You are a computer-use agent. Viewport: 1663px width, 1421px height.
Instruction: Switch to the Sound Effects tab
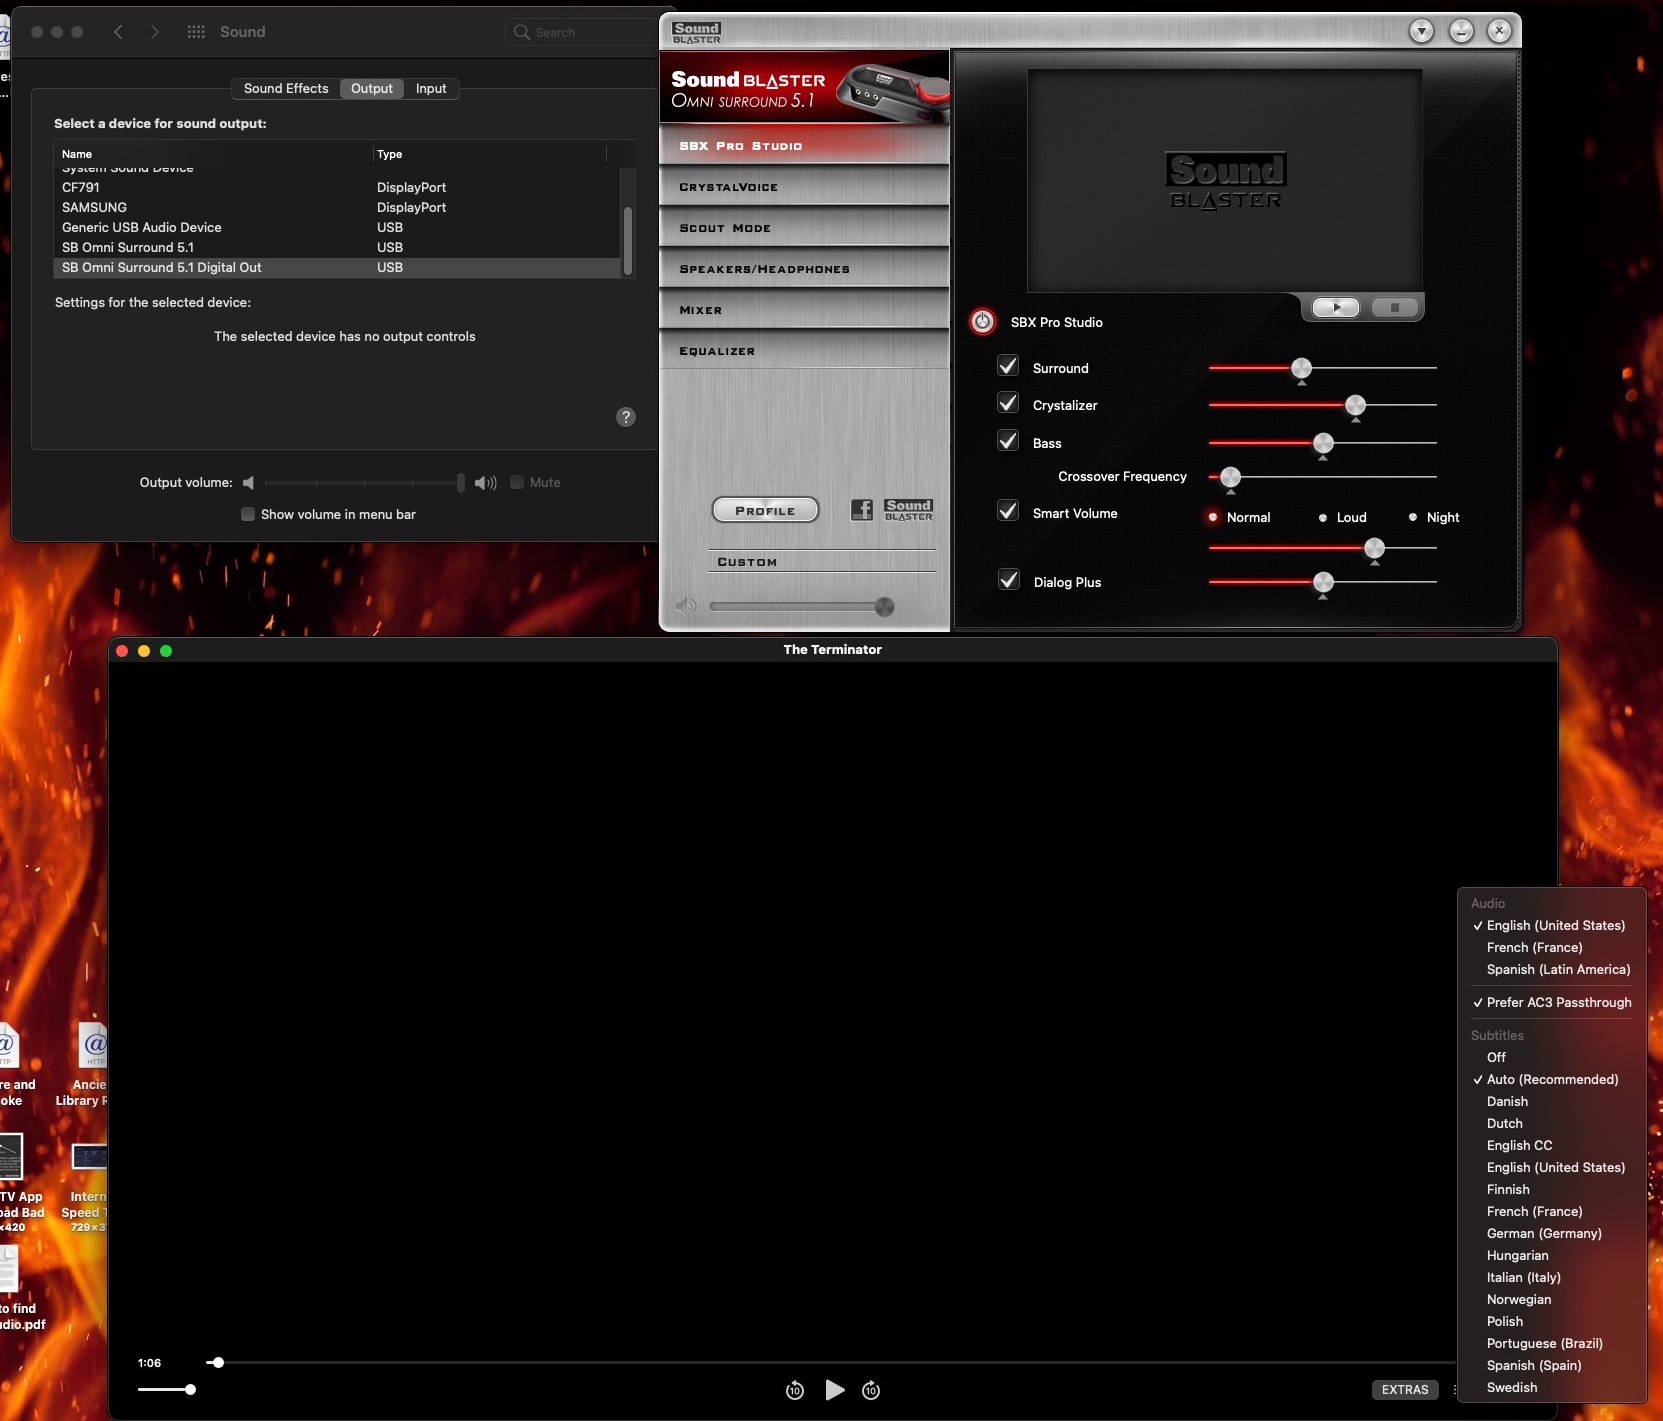(286, 88)
